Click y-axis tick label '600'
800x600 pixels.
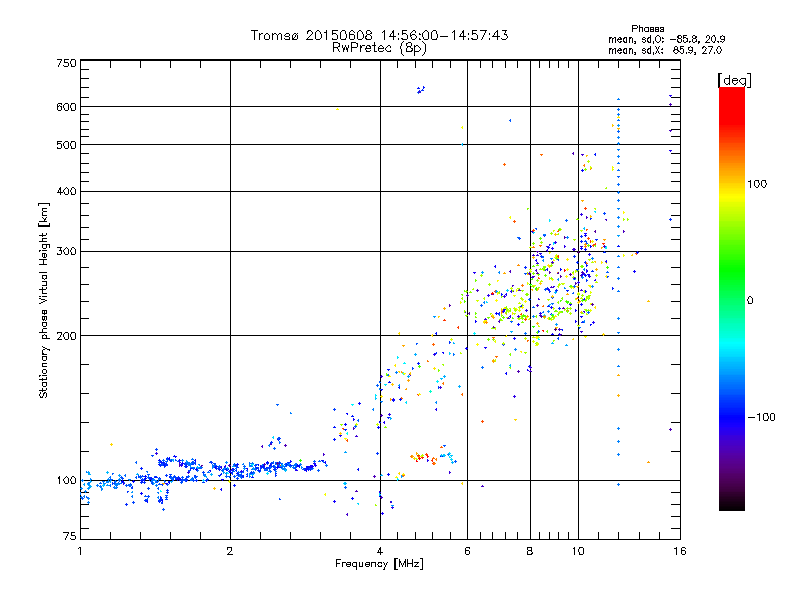point(66,107)
